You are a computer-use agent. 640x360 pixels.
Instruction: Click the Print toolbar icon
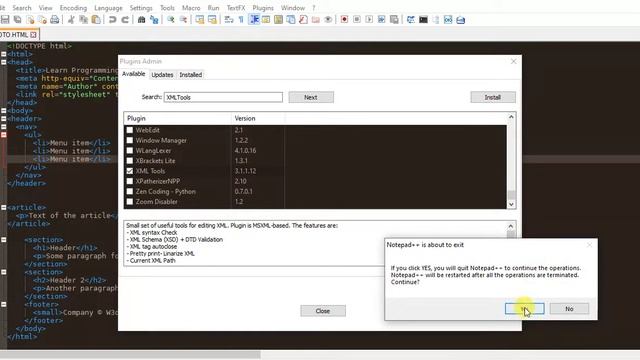55,20
